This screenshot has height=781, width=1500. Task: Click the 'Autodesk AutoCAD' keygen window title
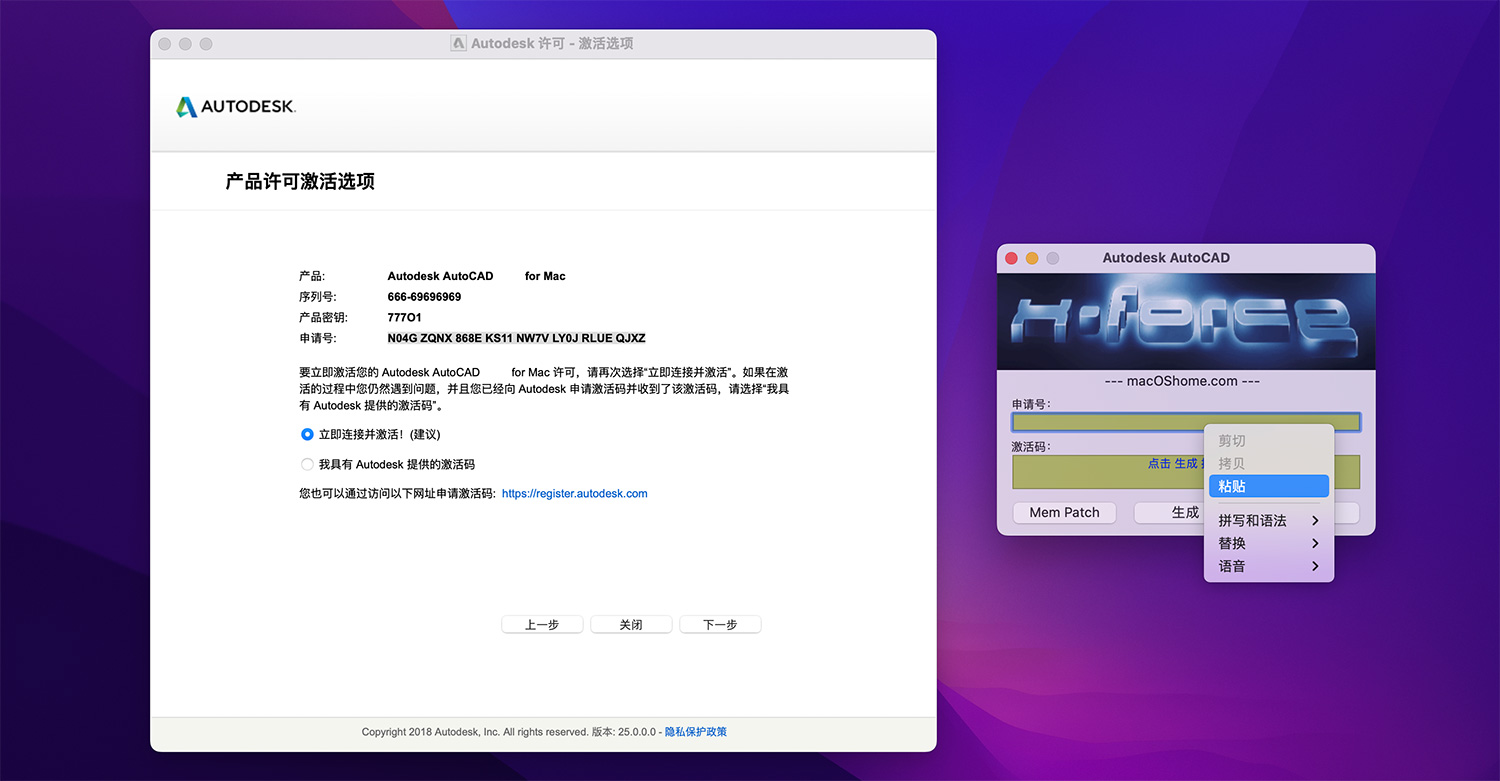[1166, 258]
